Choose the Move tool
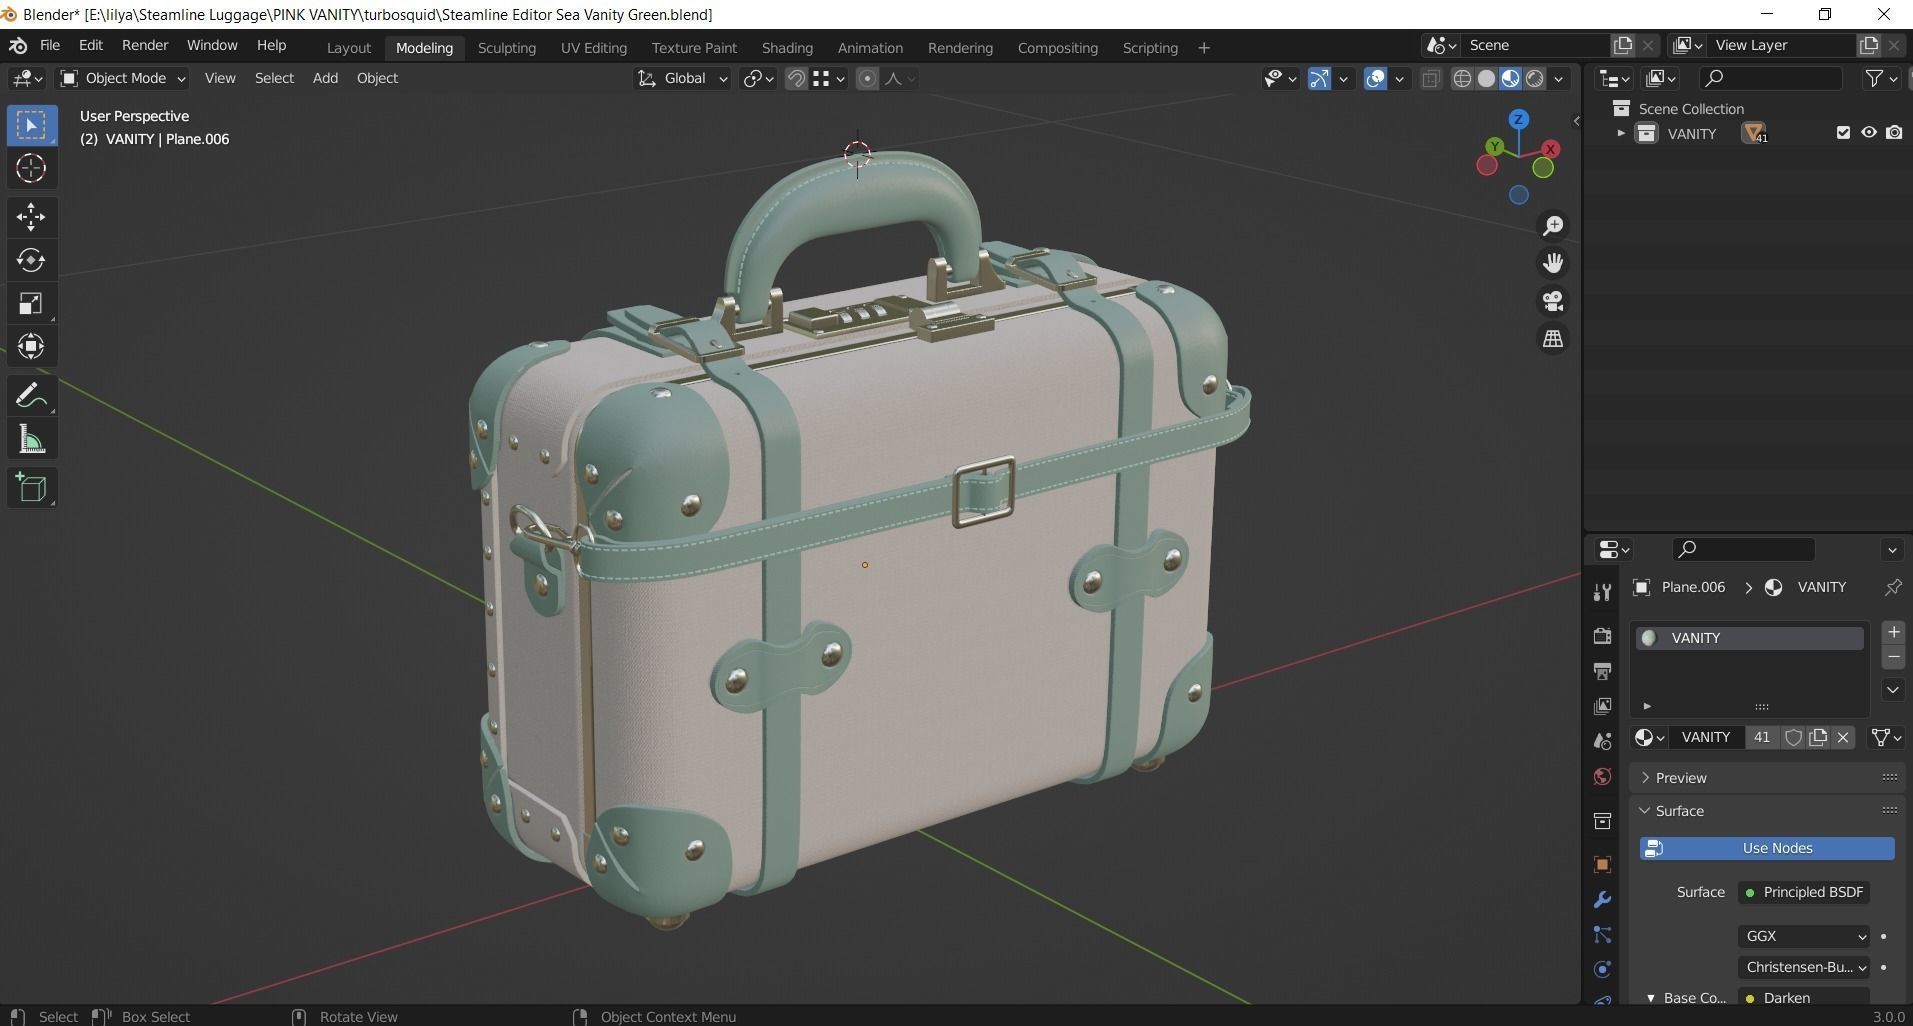 coord(31,216)
